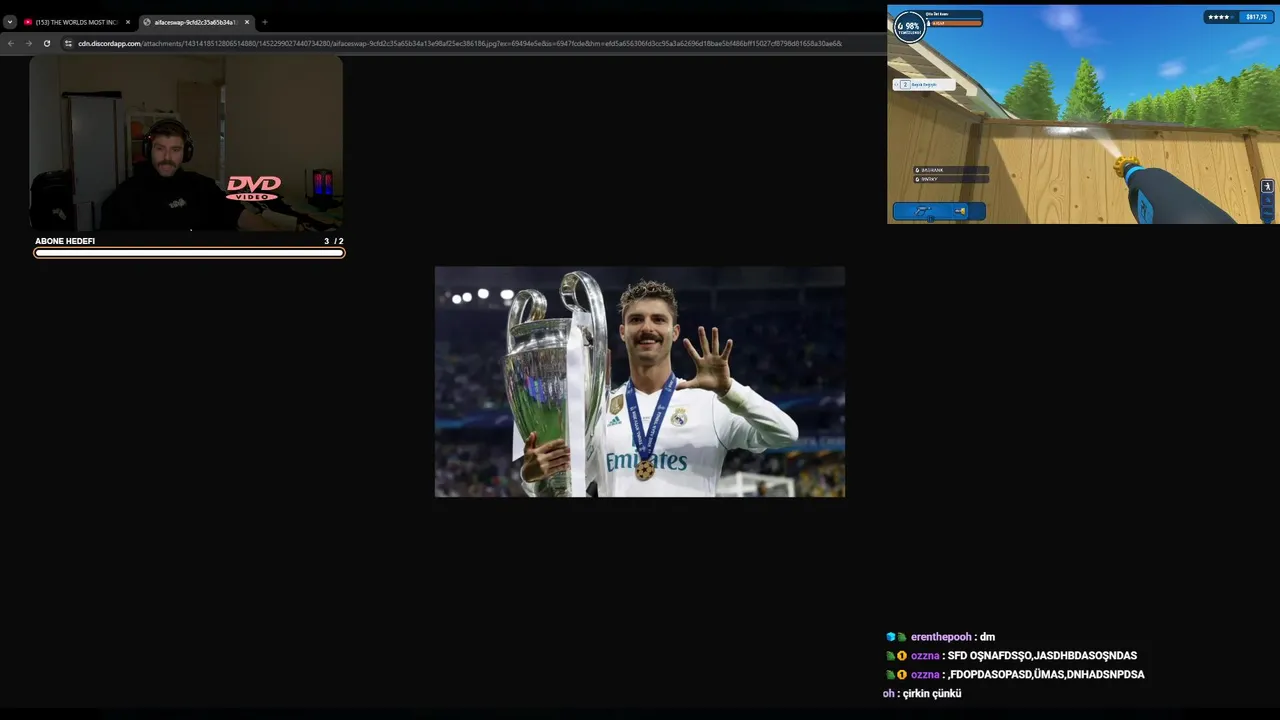Click the erenthepooh chat username
The width and height of the screenshot is (1280, 720).
click(x=941, y=637)
